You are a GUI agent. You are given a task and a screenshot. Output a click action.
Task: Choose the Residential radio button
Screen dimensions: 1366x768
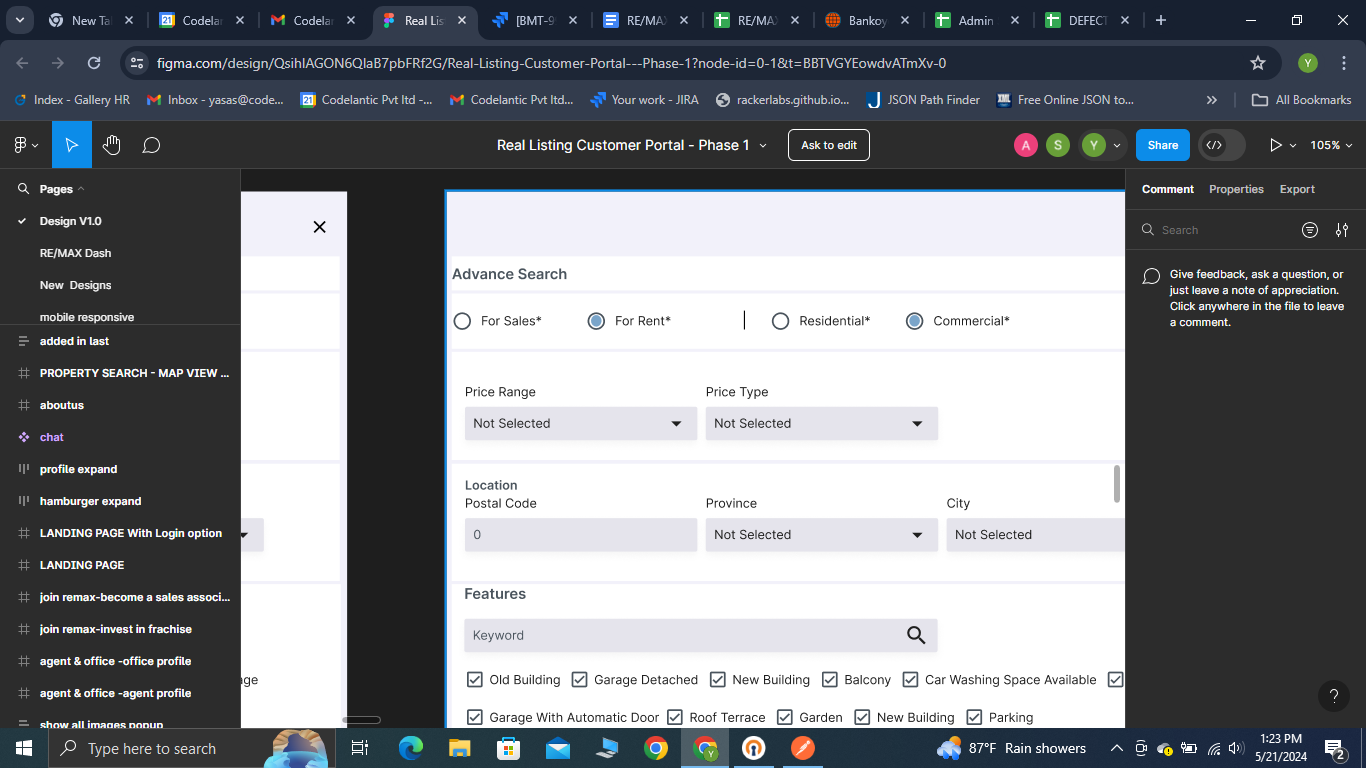coord(780,321)
